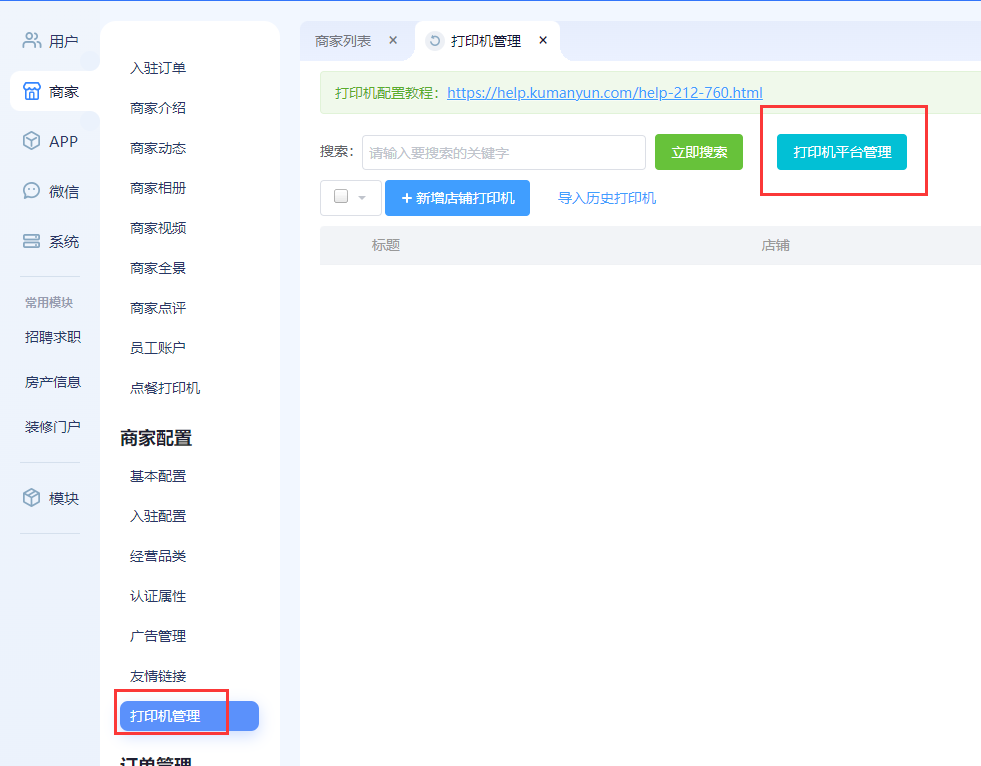The image size is (981, 766).
Task: Open 招聘求职 module shortcut
Action: 53,337
